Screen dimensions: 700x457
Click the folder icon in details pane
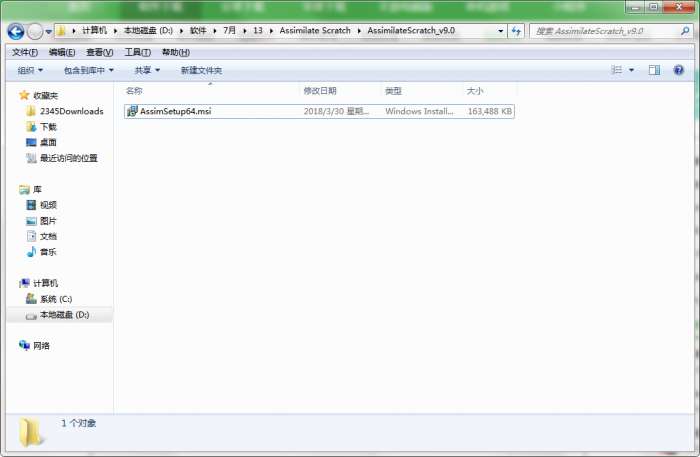[x=30, y=432]
